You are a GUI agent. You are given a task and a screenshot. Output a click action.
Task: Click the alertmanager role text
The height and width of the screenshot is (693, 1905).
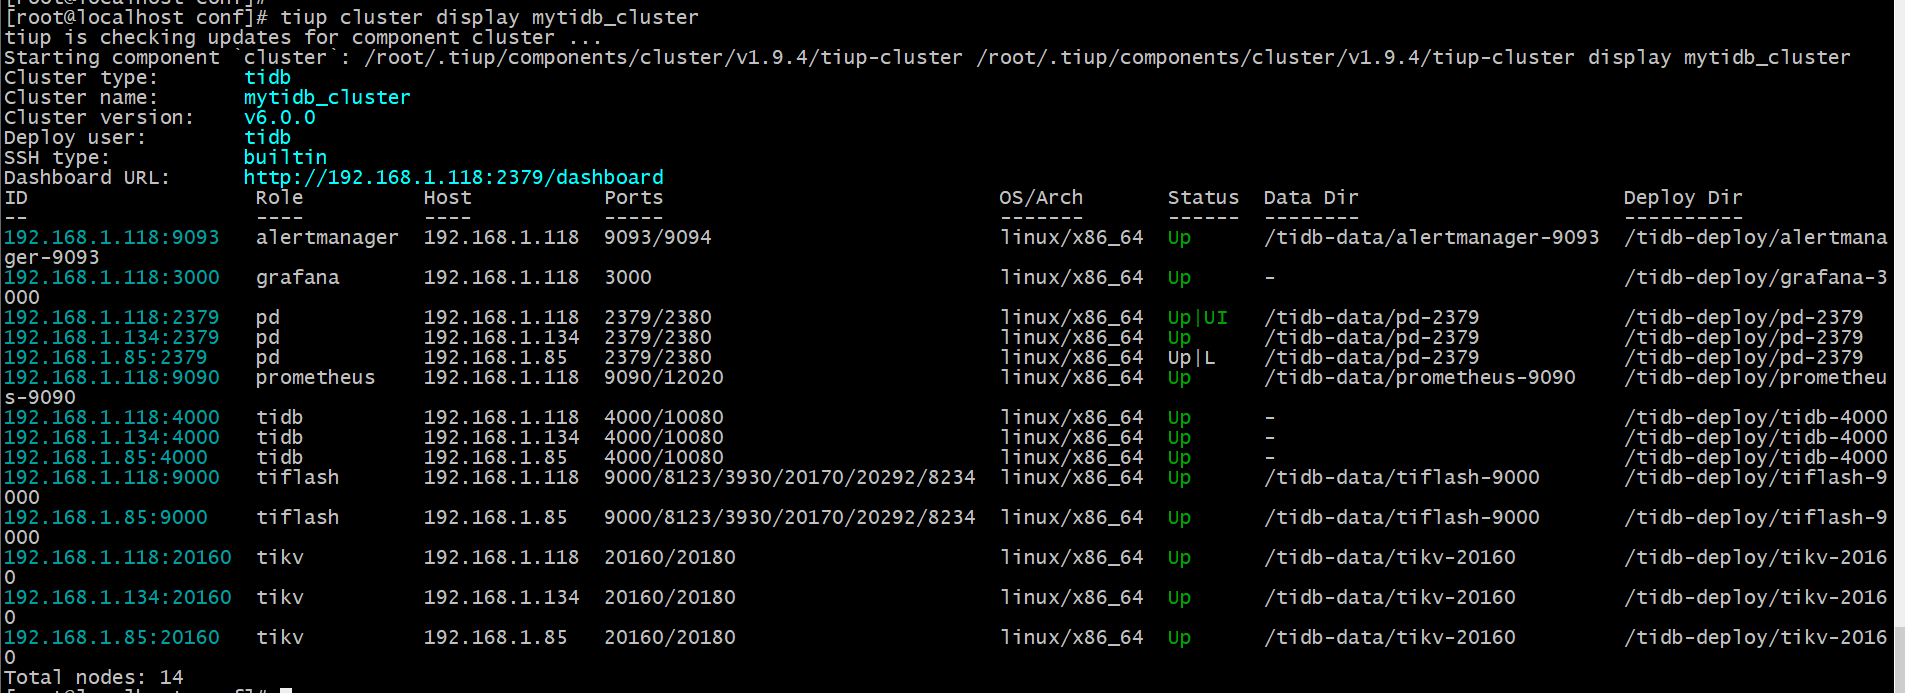(327, 237)
